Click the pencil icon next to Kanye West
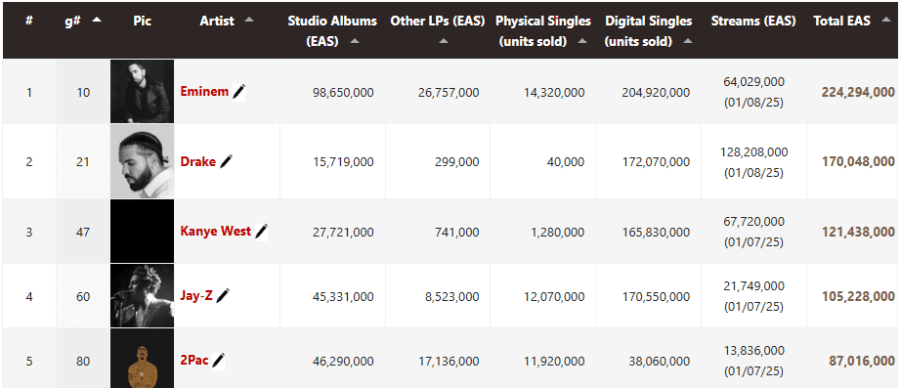Image resolution: width=900 pixels, height=388 pixels. (x=262, y=232)
